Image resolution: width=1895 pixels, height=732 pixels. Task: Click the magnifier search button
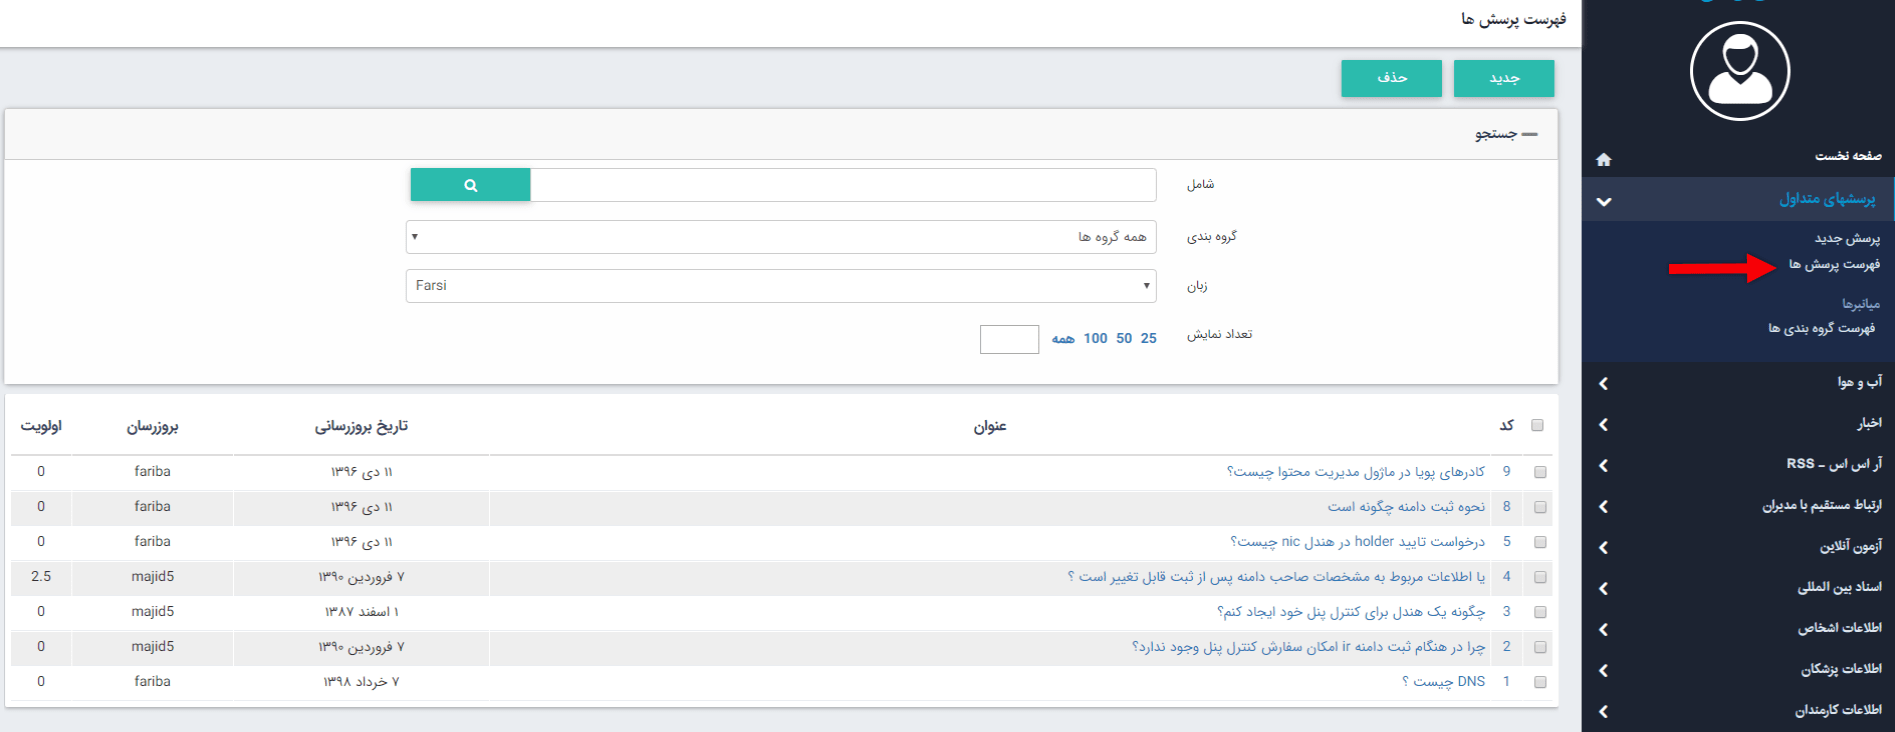click(x=470, y=185)
